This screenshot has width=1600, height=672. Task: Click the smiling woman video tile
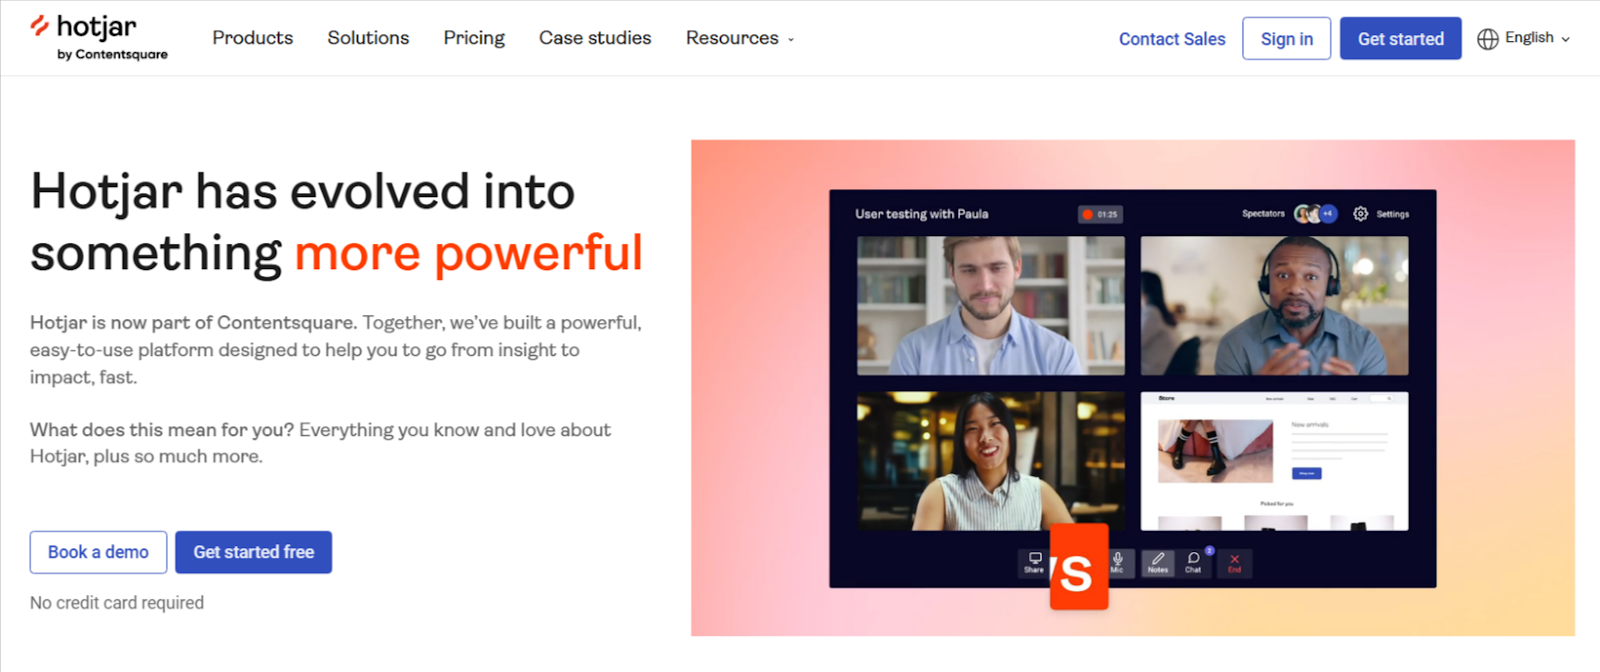[x=991, y=461]
